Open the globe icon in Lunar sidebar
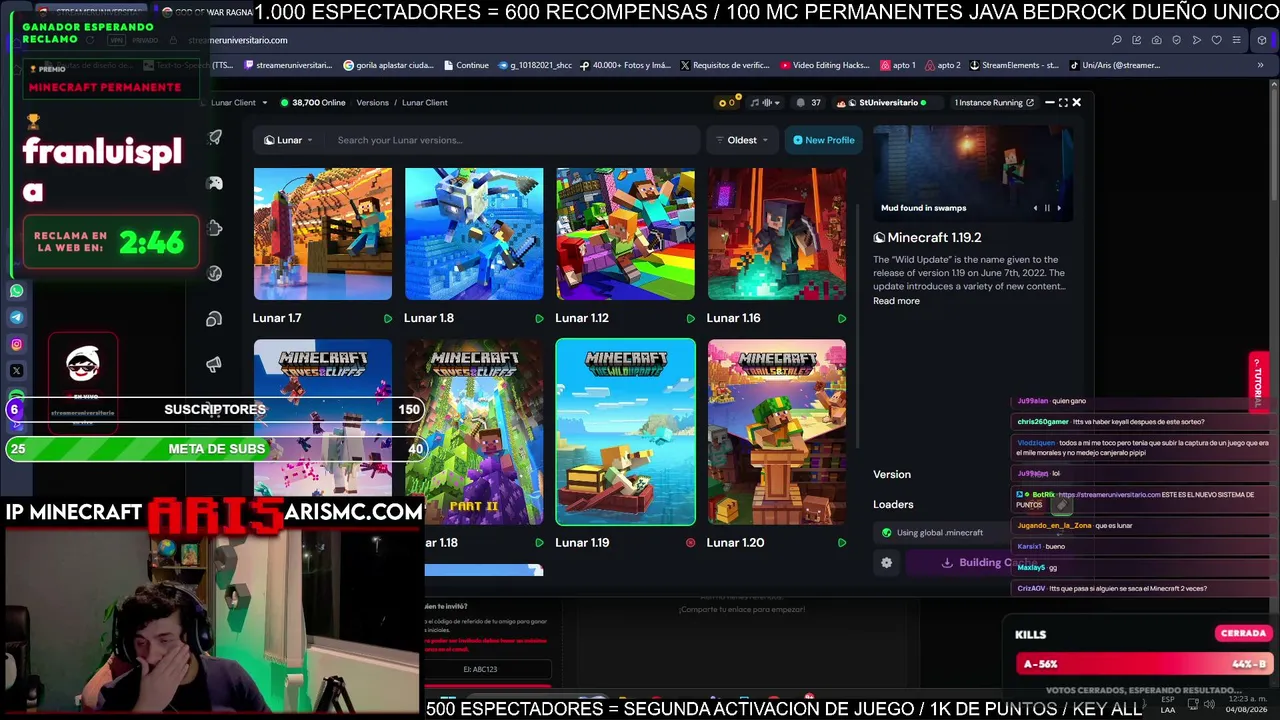The height and width of the screenshot is (720, 1280). (214, 273)
